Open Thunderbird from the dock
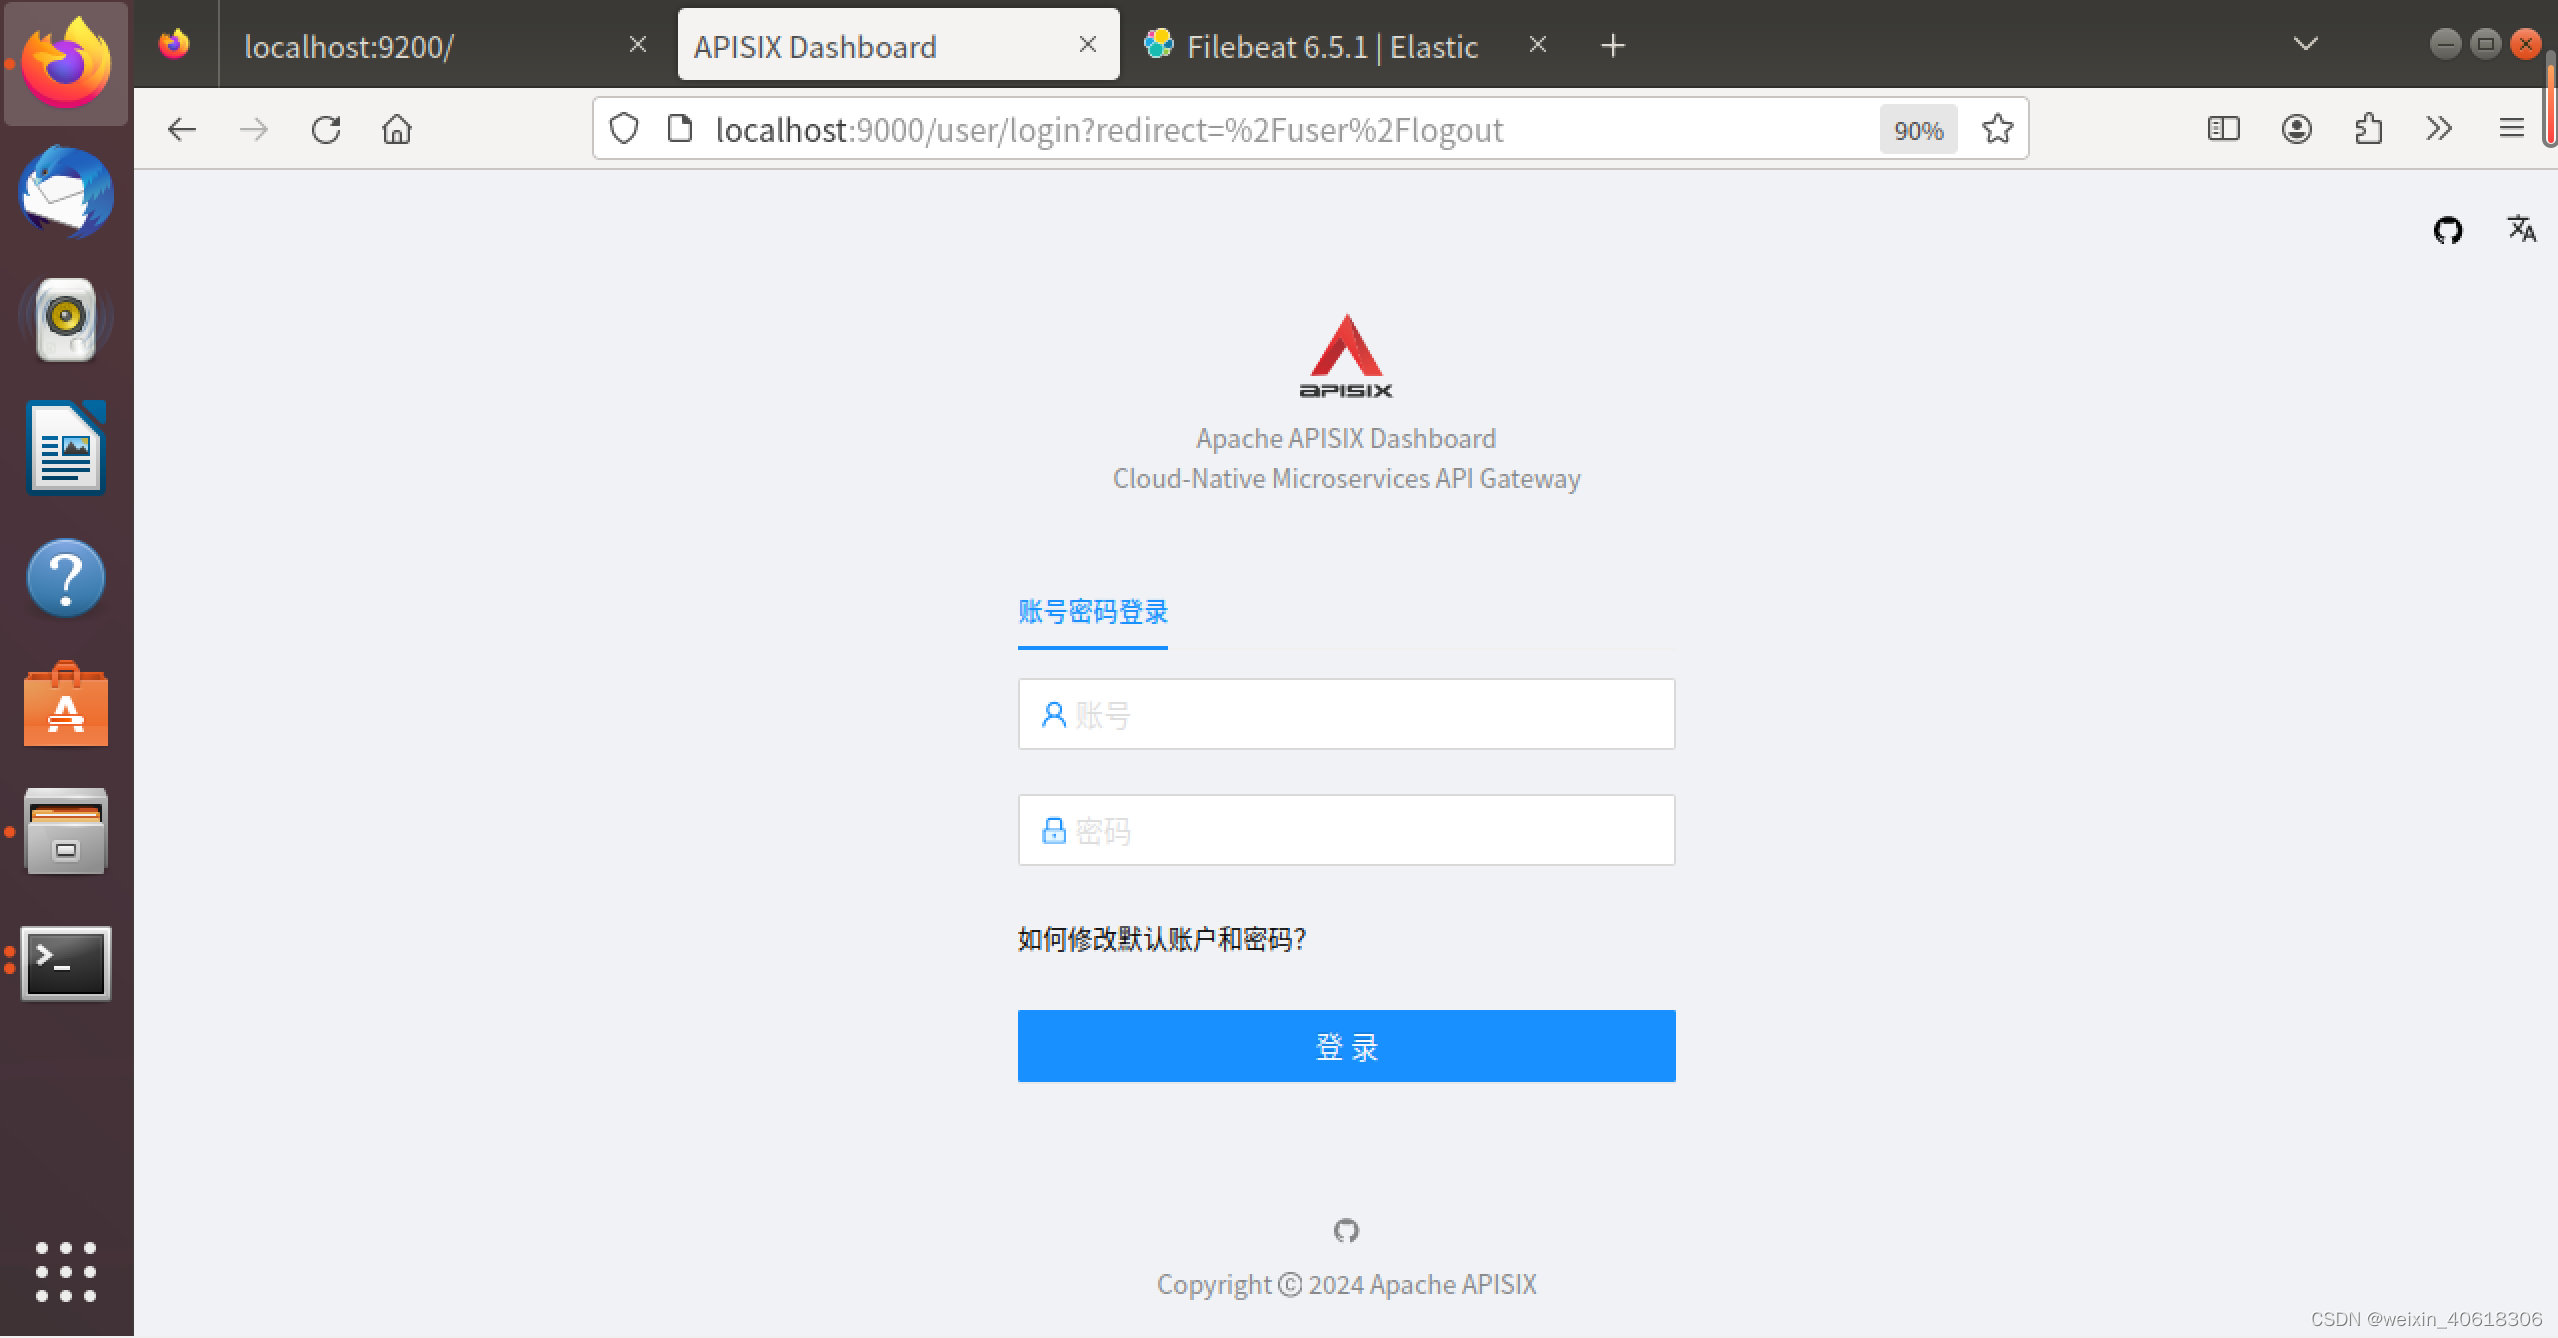 pyautogui.click(x=64, y=193)
